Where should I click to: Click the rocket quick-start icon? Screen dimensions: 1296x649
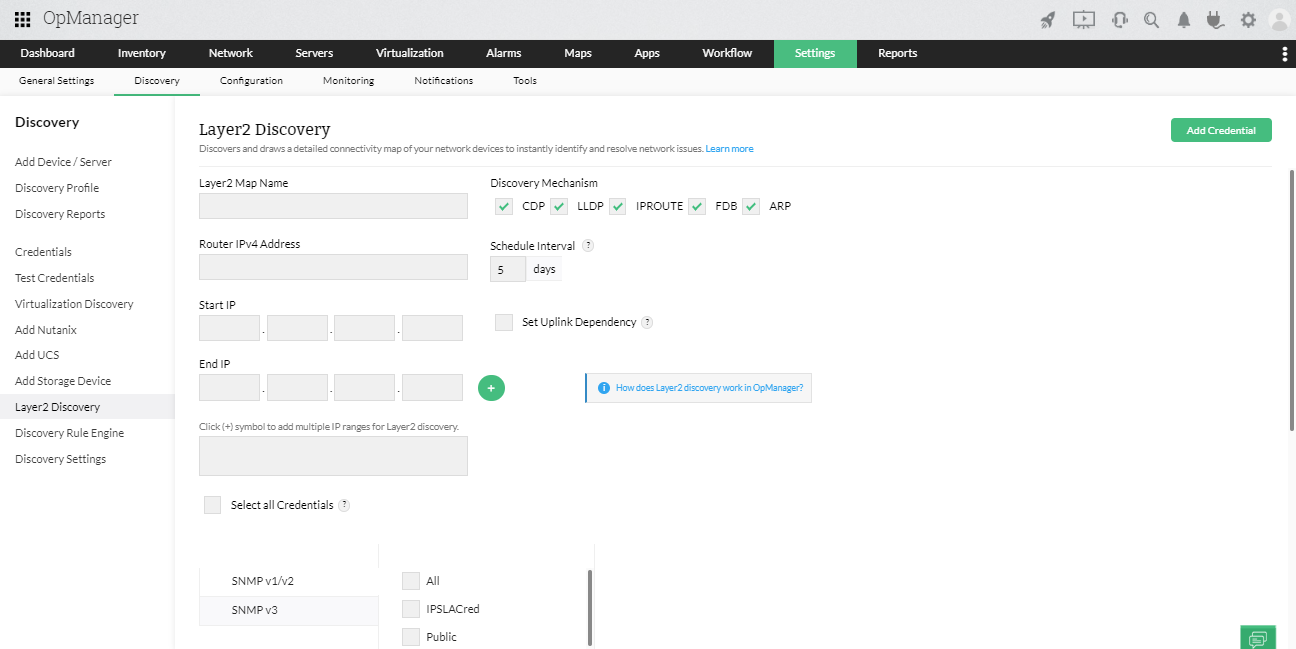pyautogui.click(x=1048, y=19)
